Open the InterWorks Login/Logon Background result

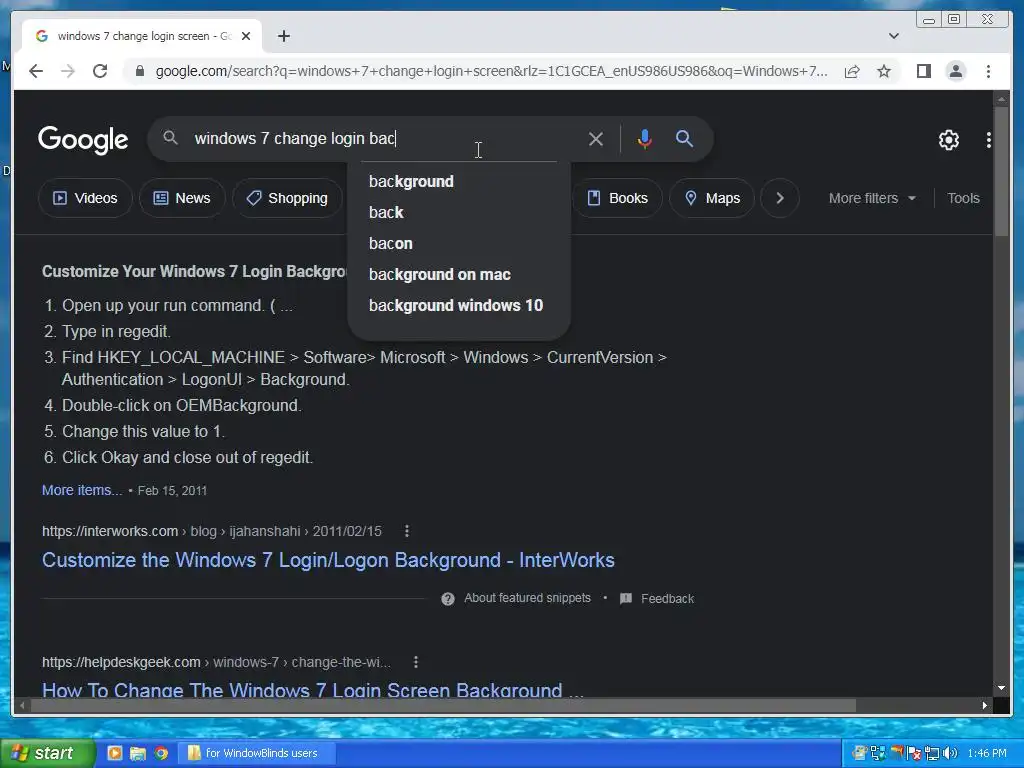tap(328, 560)
